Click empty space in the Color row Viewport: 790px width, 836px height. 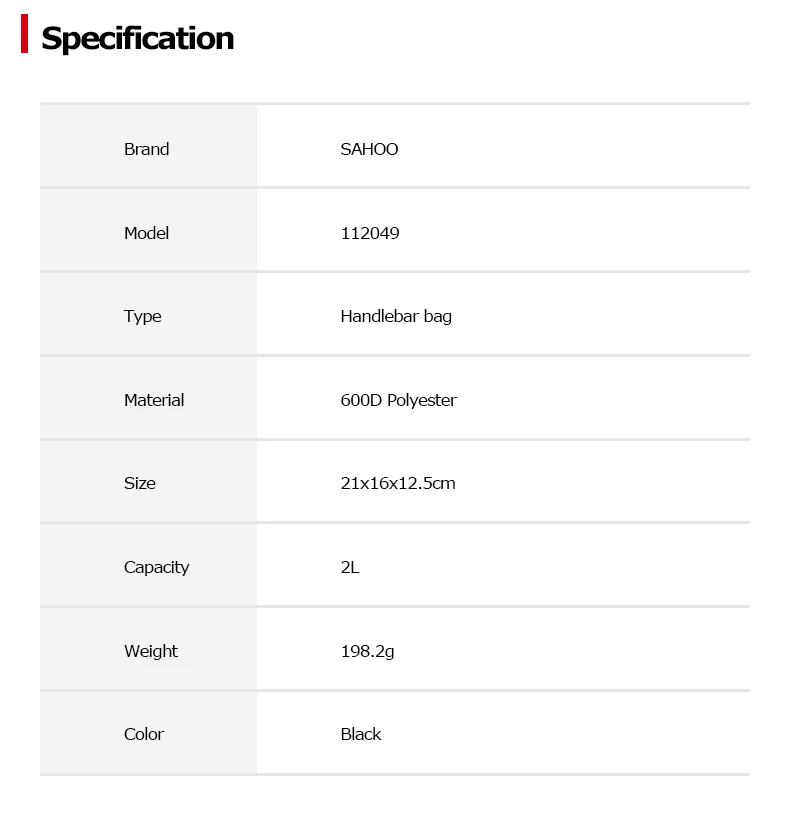pos(576,733)
